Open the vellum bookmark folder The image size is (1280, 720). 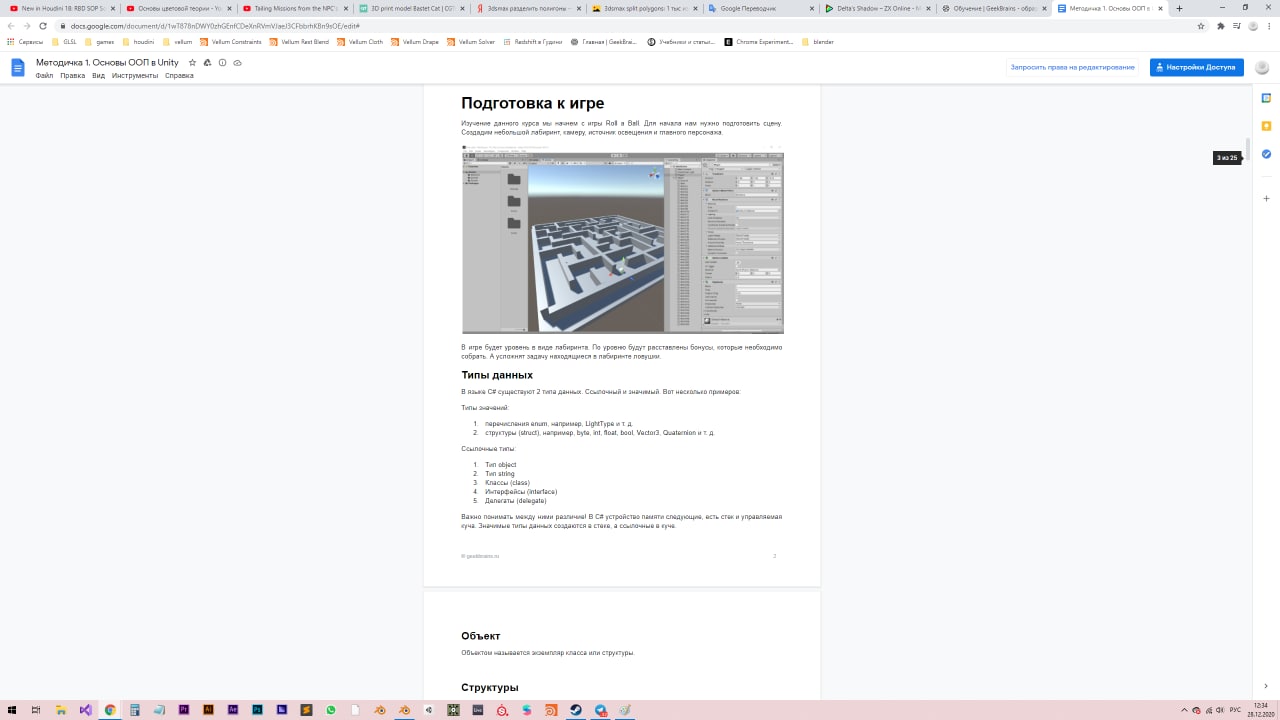[x=177, y=42]
